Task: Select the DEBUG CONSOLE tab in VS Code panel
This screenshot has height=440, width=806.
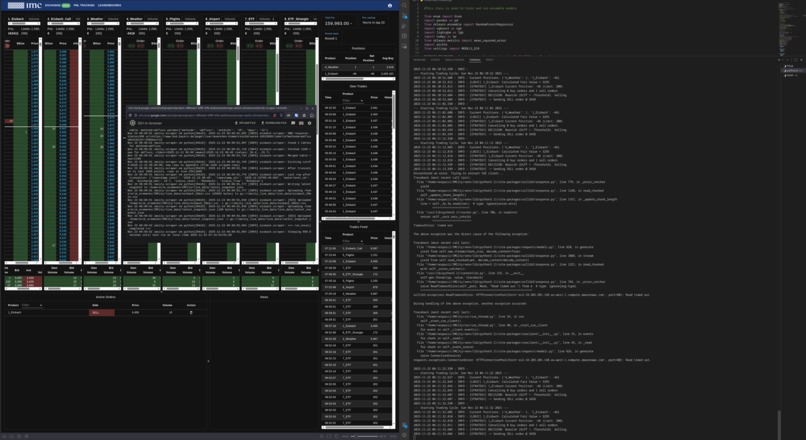Action: pyautogui.click(x=455, y=60)
